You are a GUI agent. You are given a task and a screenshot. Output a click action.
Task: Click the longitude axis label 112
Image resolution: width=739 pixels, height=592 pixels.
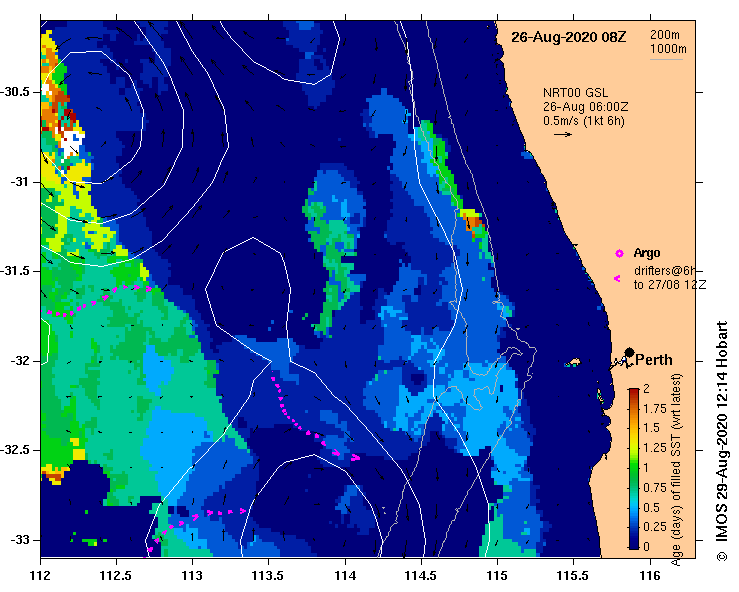tap(40, 576)
